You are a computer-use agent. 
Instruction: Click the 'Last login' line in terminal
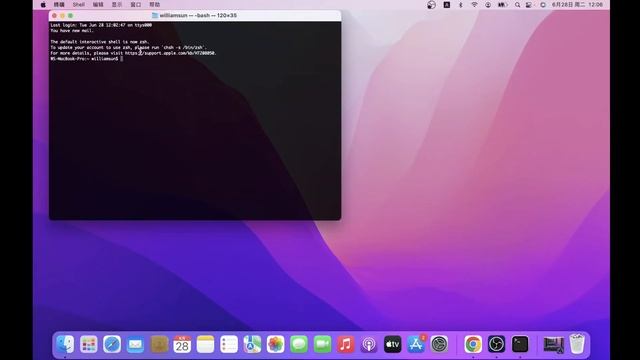(101, 25)
